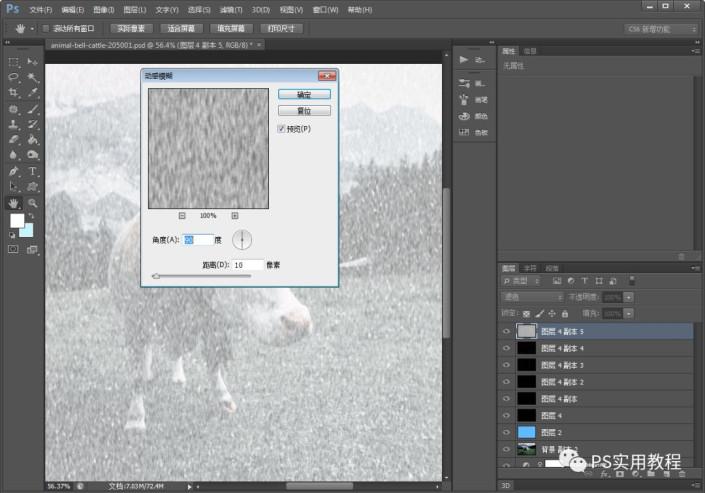
Task: Hide layer 图层 4 副本 2
Action: click(x=506, y=382)
